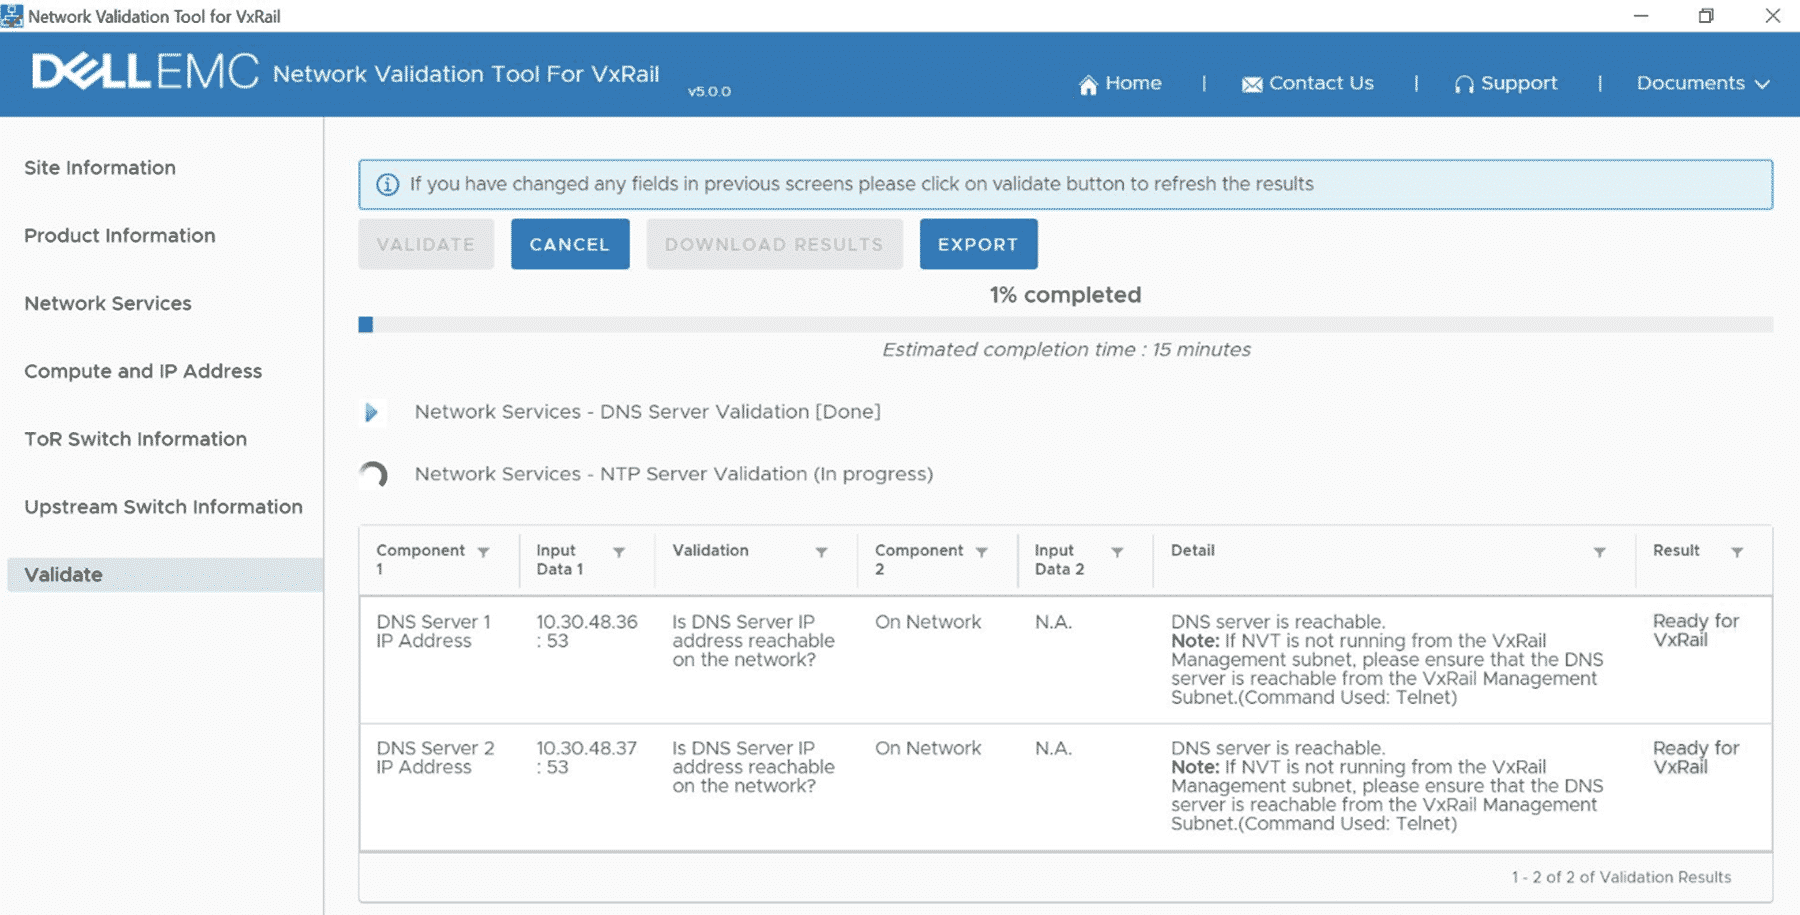Viewport: 1800px width, 915px height.
Task: Click the v5.0.0 version label
Action: click(709, 91)
